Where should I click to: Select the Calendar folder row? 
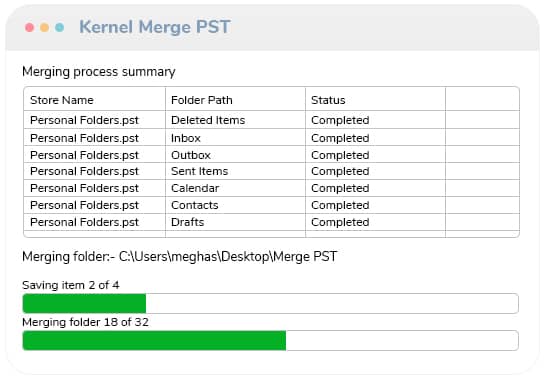point(271,188)
